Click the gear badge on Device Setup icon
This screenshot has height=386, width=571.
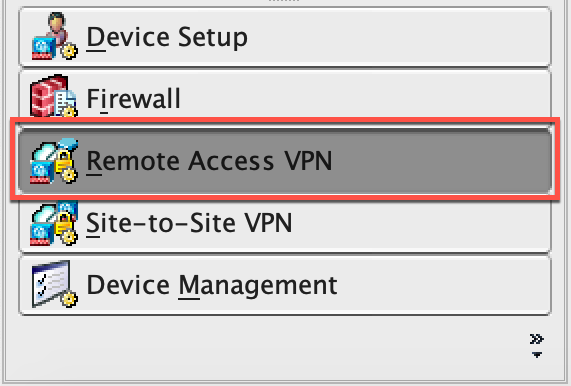pos(69,51)
